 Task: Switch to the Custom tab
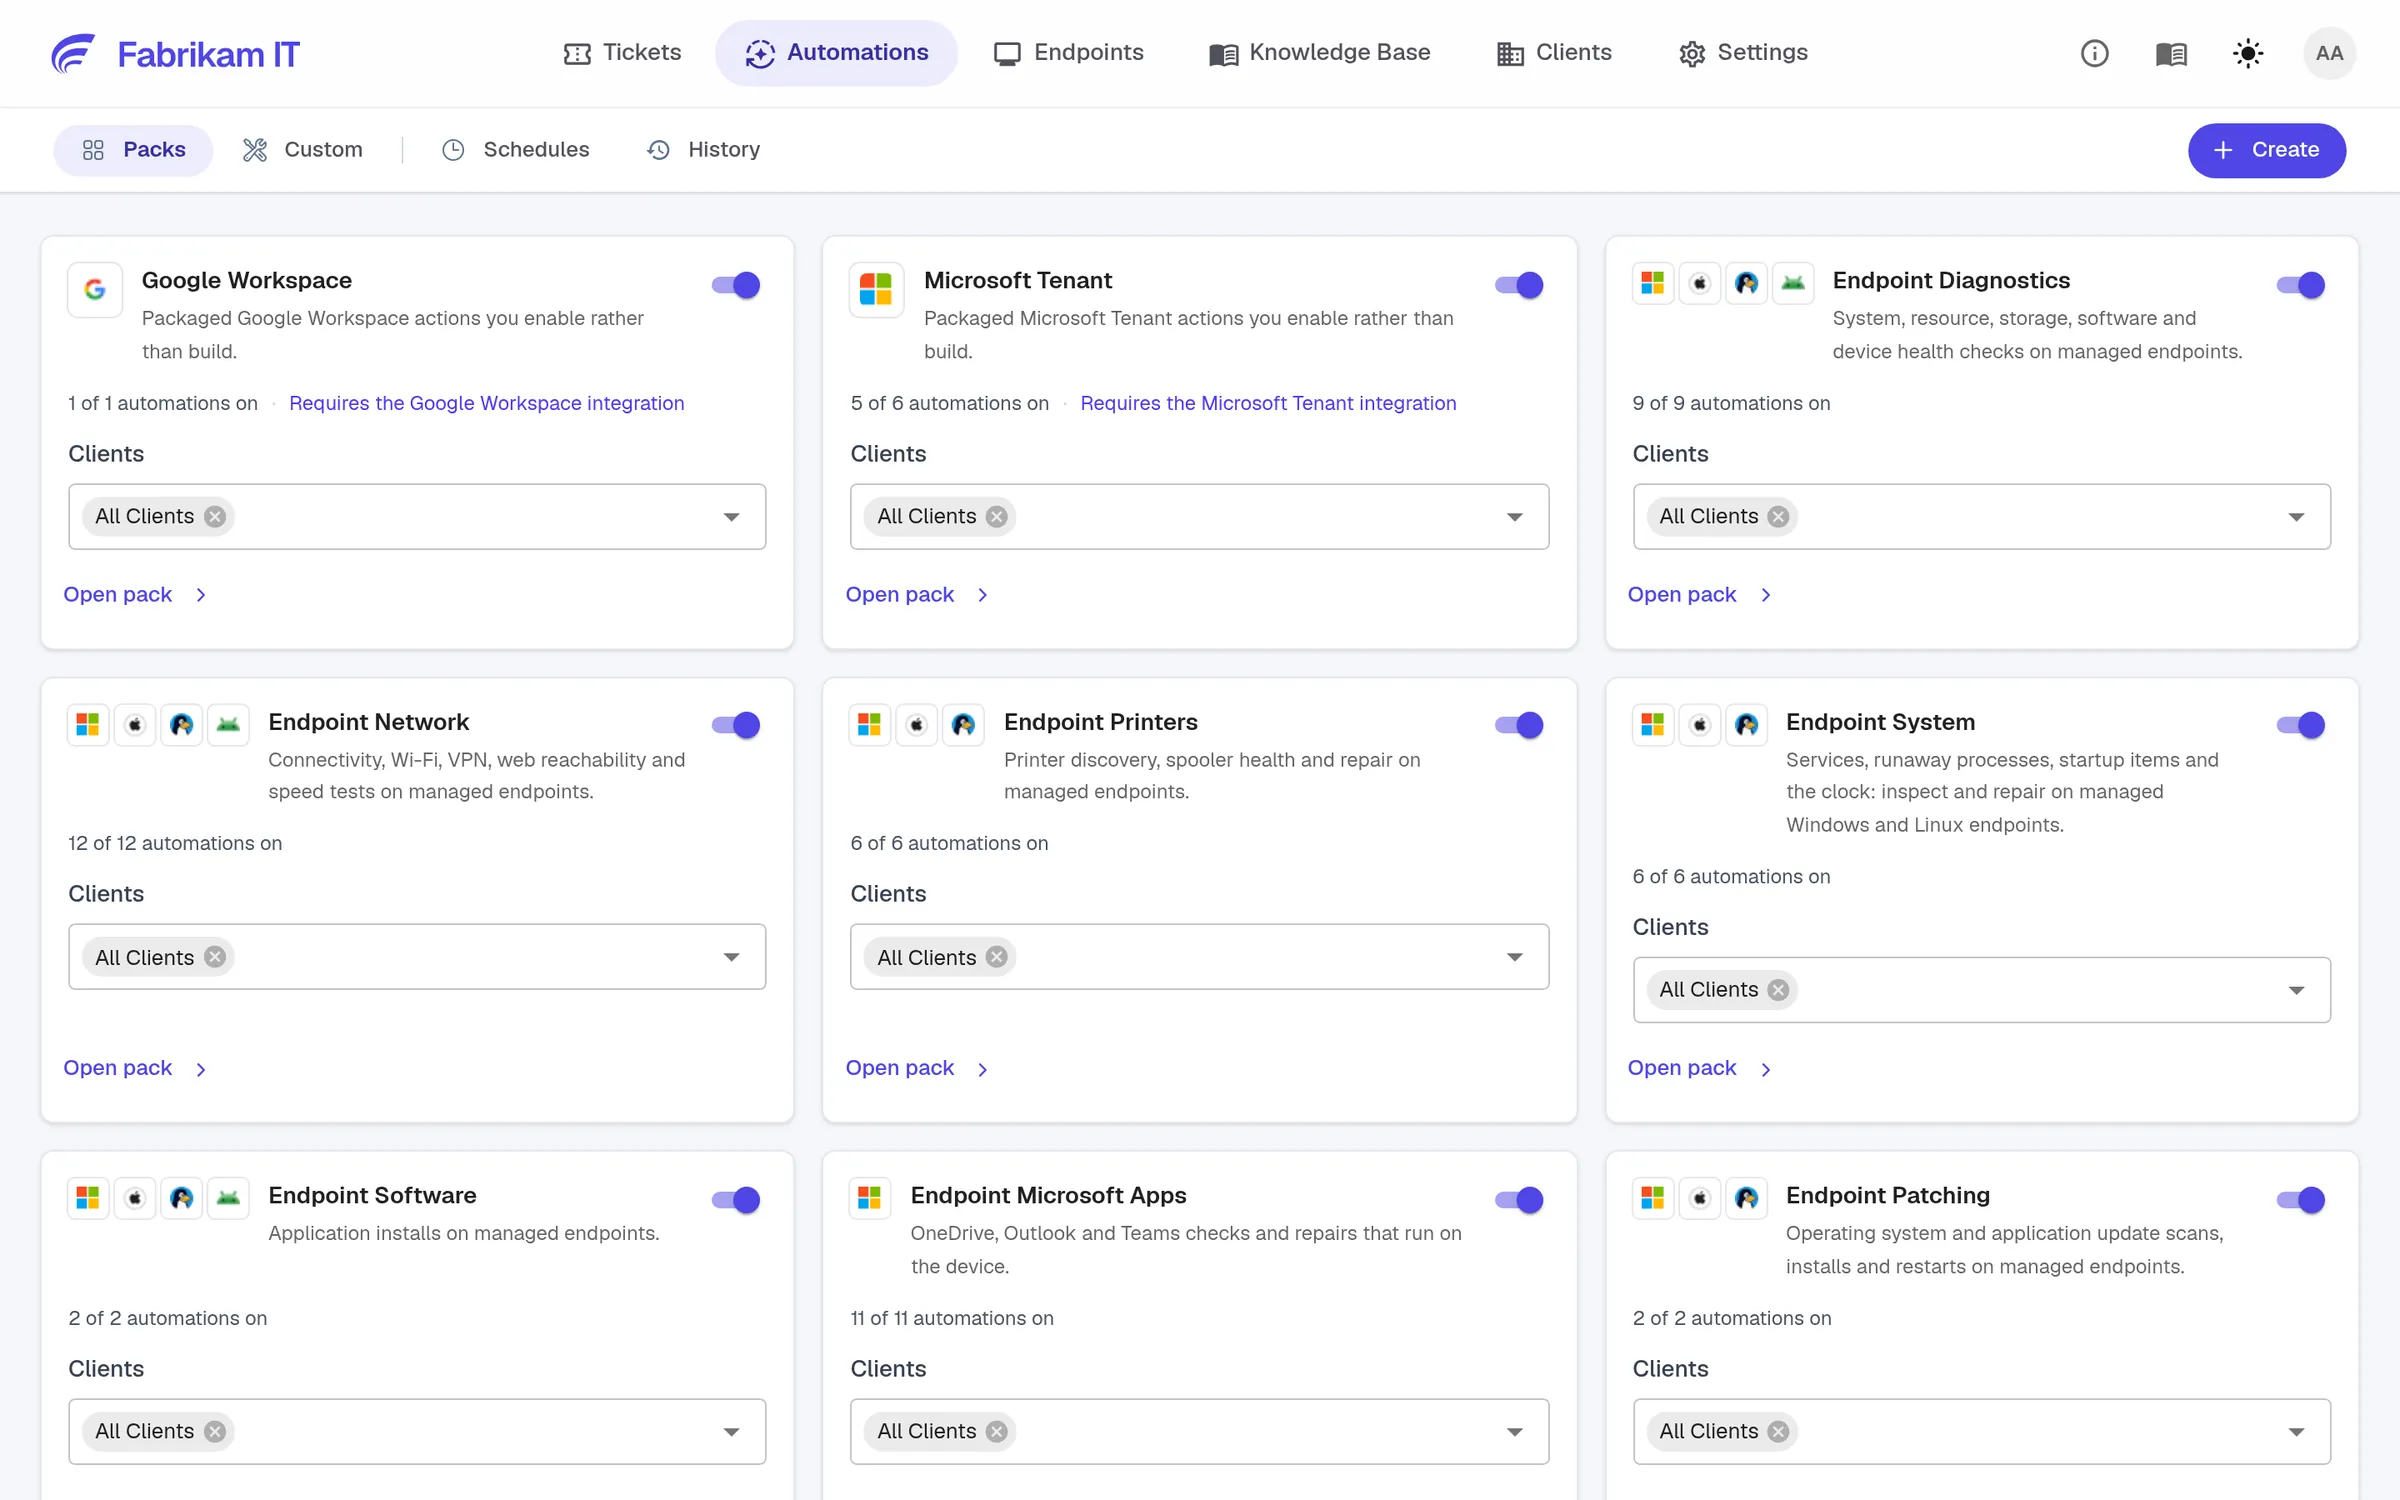click(x=303, y=150)
